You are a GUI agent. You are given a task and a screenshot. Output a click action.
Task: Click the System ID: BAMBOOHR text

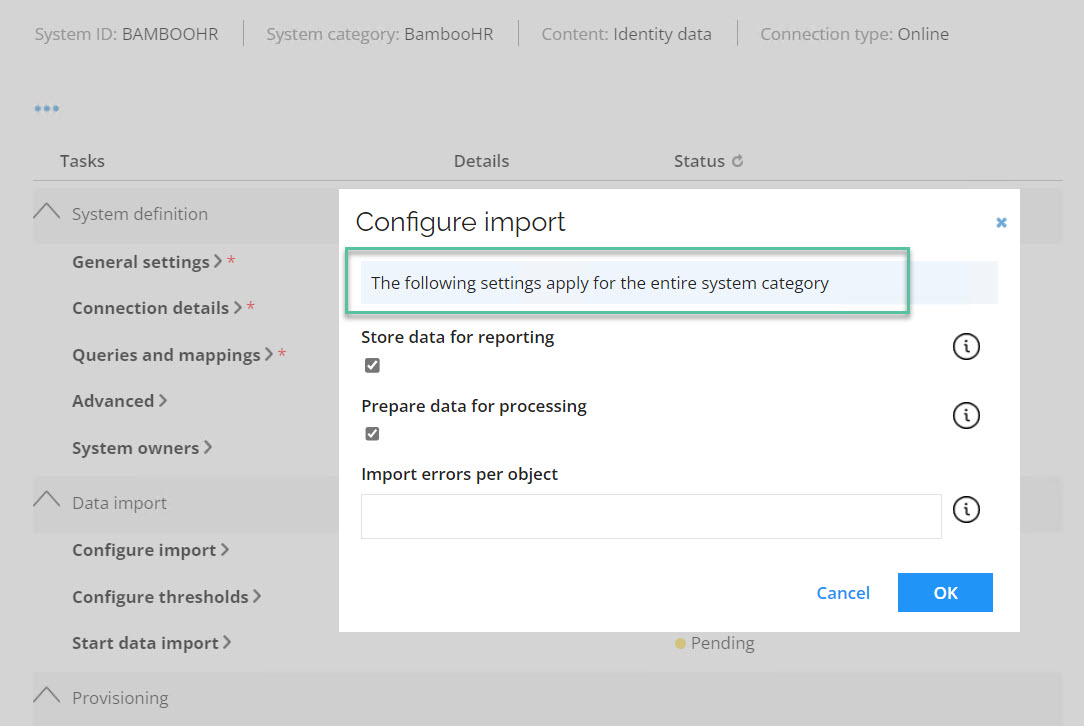[127, 34]
